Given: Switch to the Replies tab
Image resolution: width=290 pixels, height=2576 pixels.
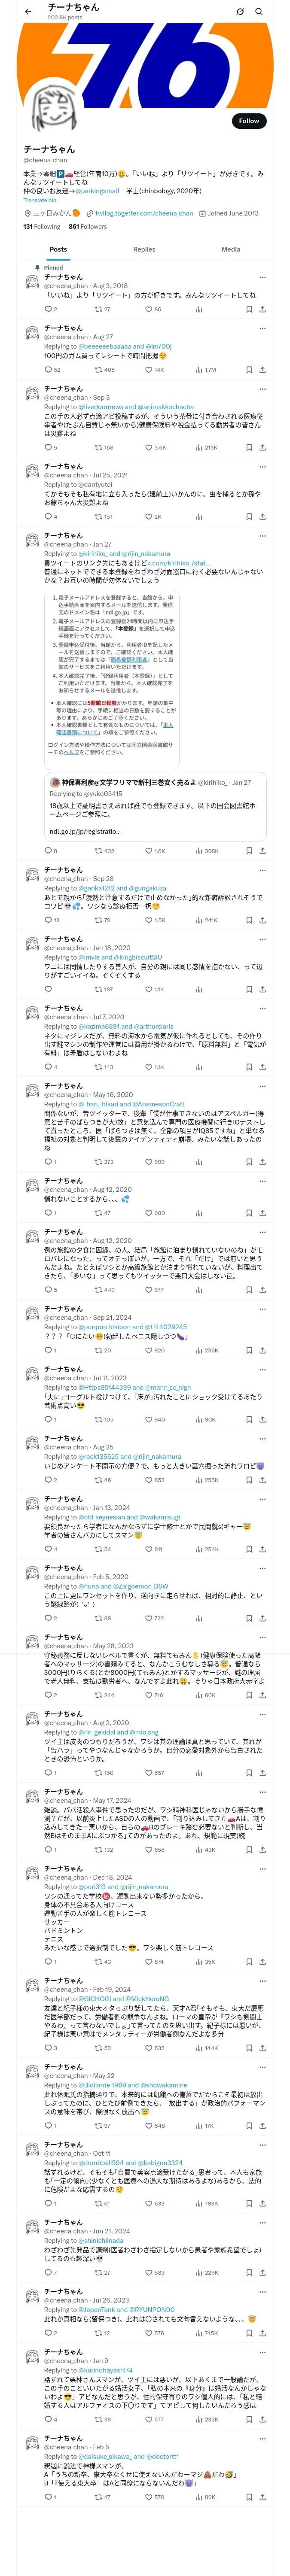Looking at the screenshot, I should [x=144, y=249].
